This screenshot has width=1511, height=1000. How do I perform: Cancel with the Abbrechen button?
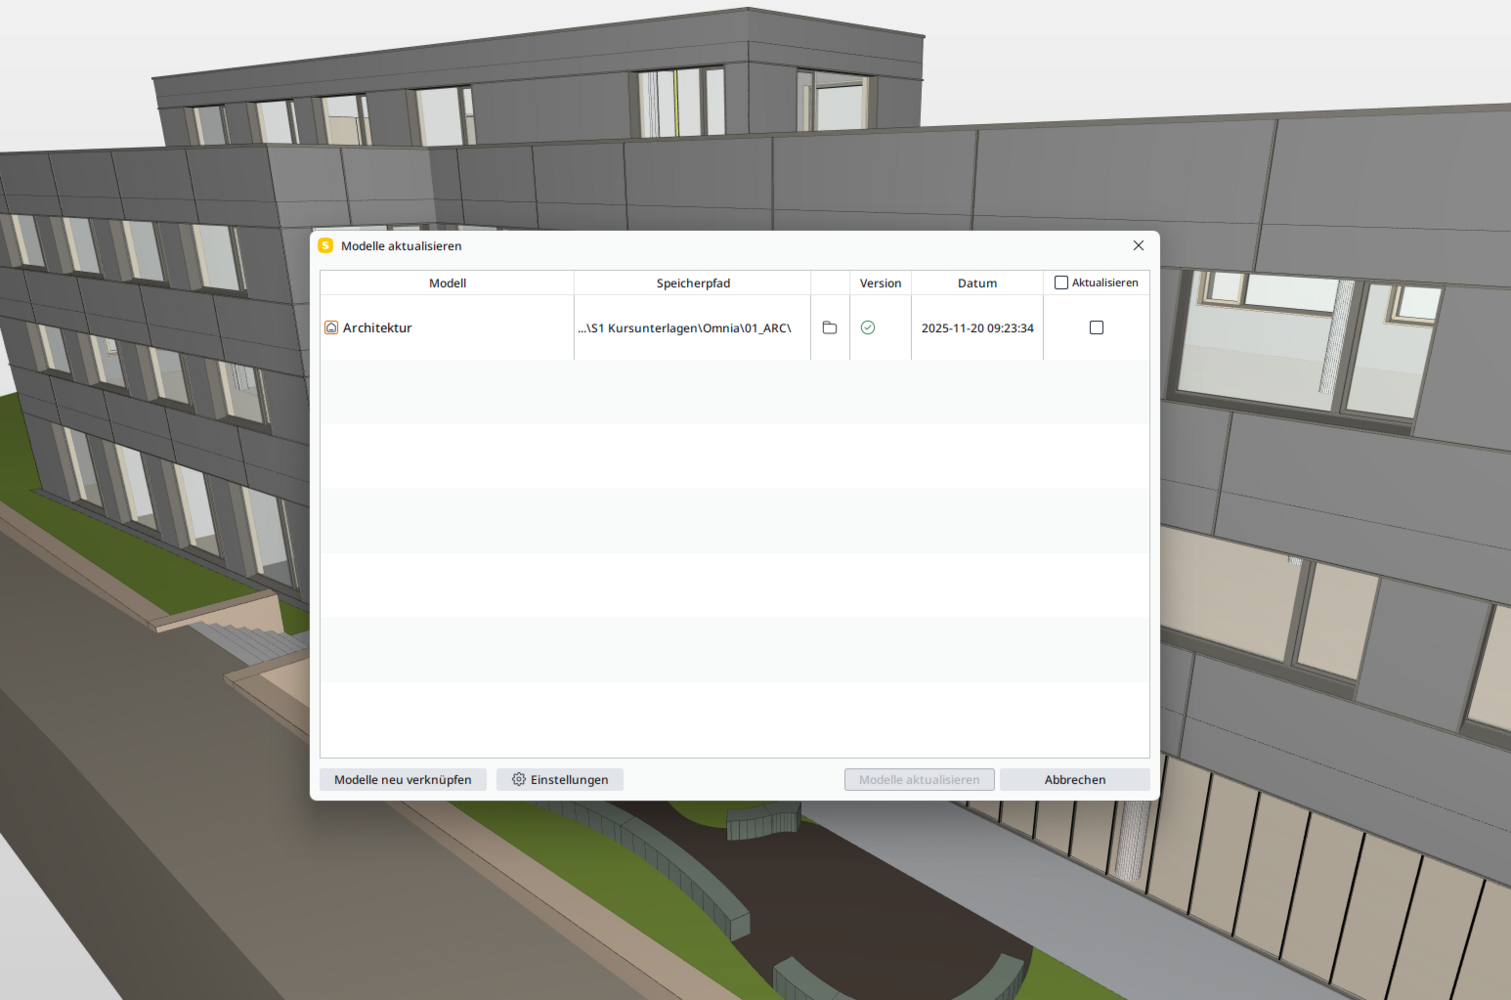coord(1074,780)
